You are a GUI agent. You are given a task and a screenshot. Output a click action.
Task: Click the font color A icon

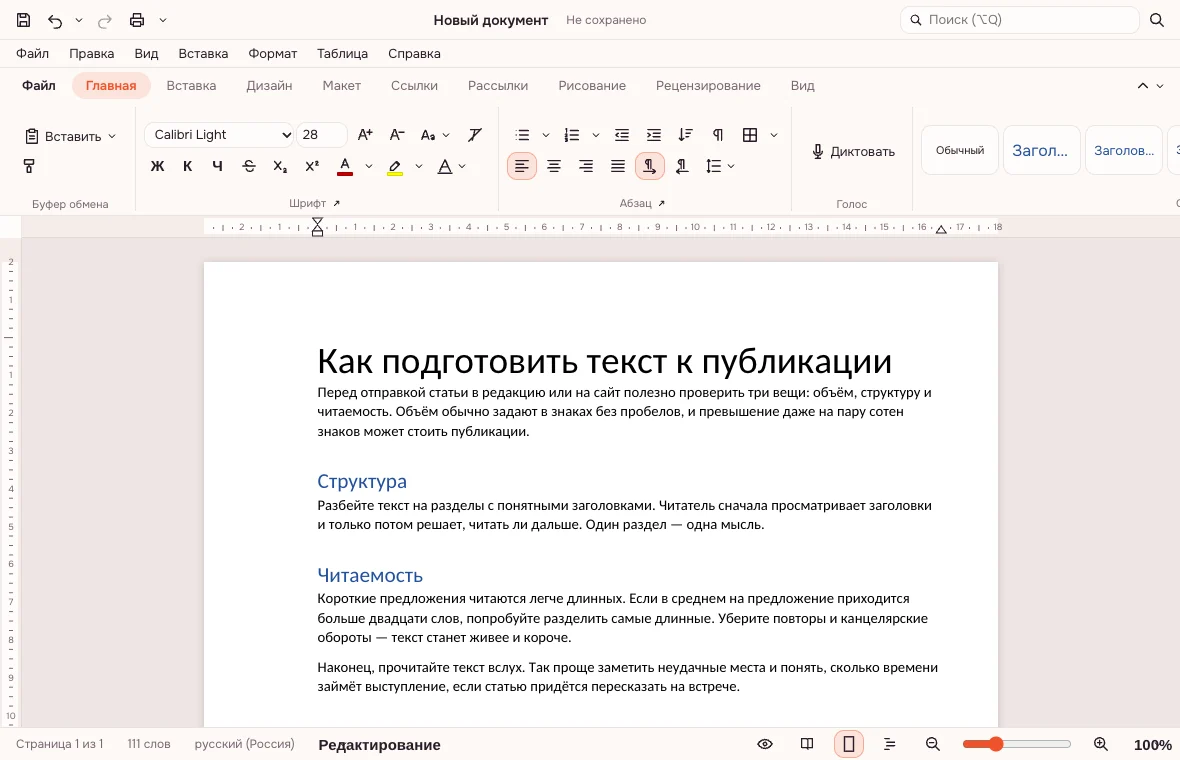click(x=345, y=166)
